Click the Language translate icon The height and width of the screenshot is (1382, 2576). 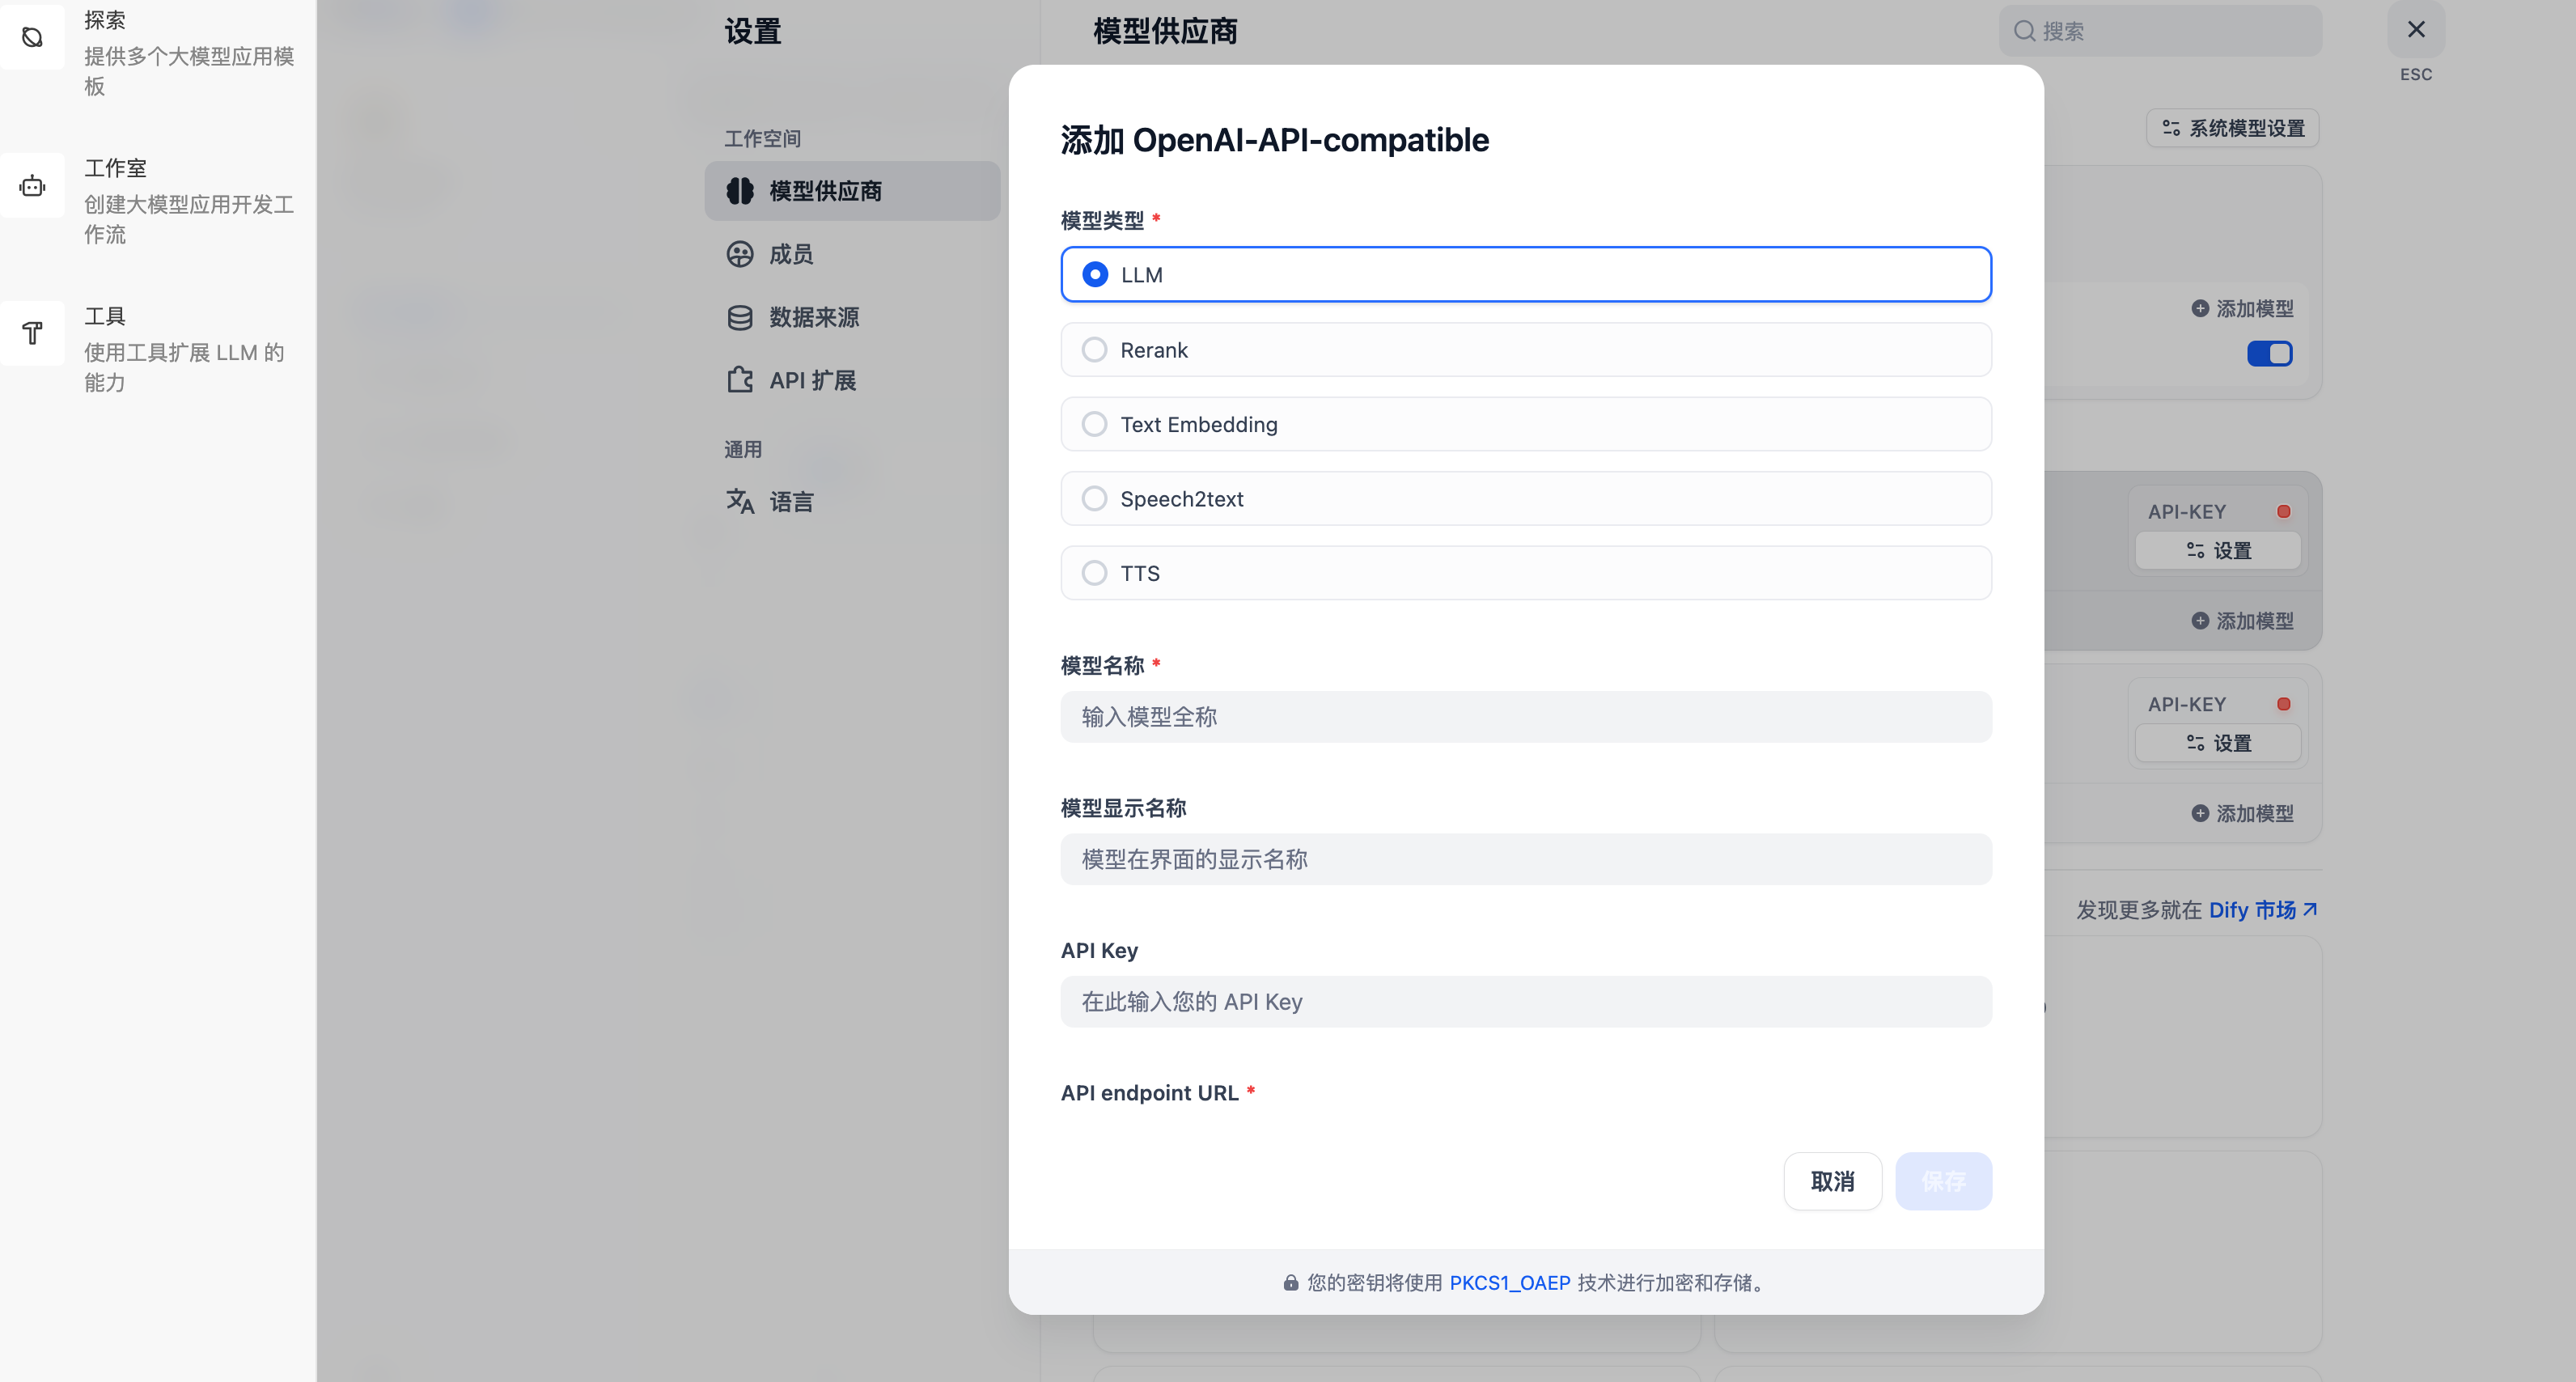(740, 501)
